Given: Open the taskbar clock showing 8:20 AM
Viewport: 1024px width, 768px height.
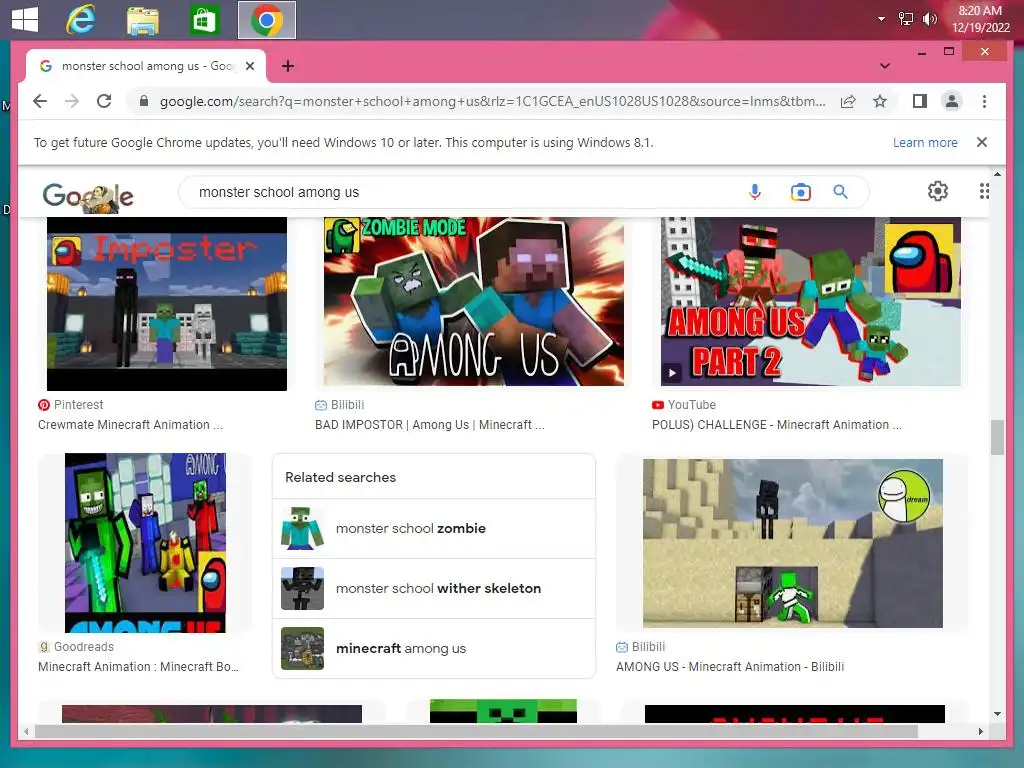Looking at the screenshot, I should pos(980,19).
